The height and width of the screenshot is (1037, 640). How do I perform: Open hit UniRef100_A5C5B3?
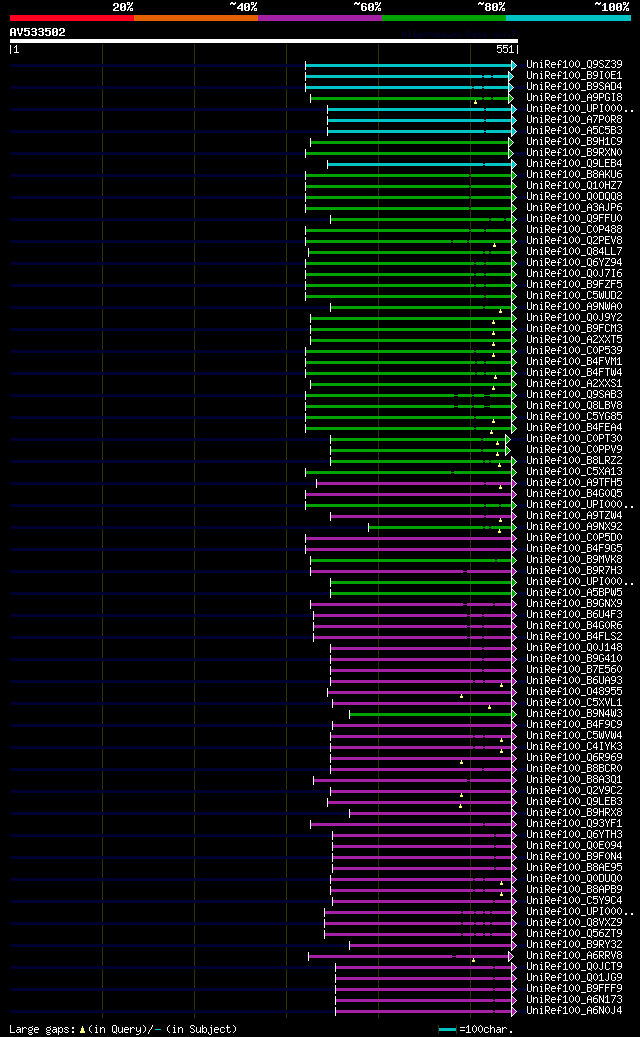tap(574, 131)
